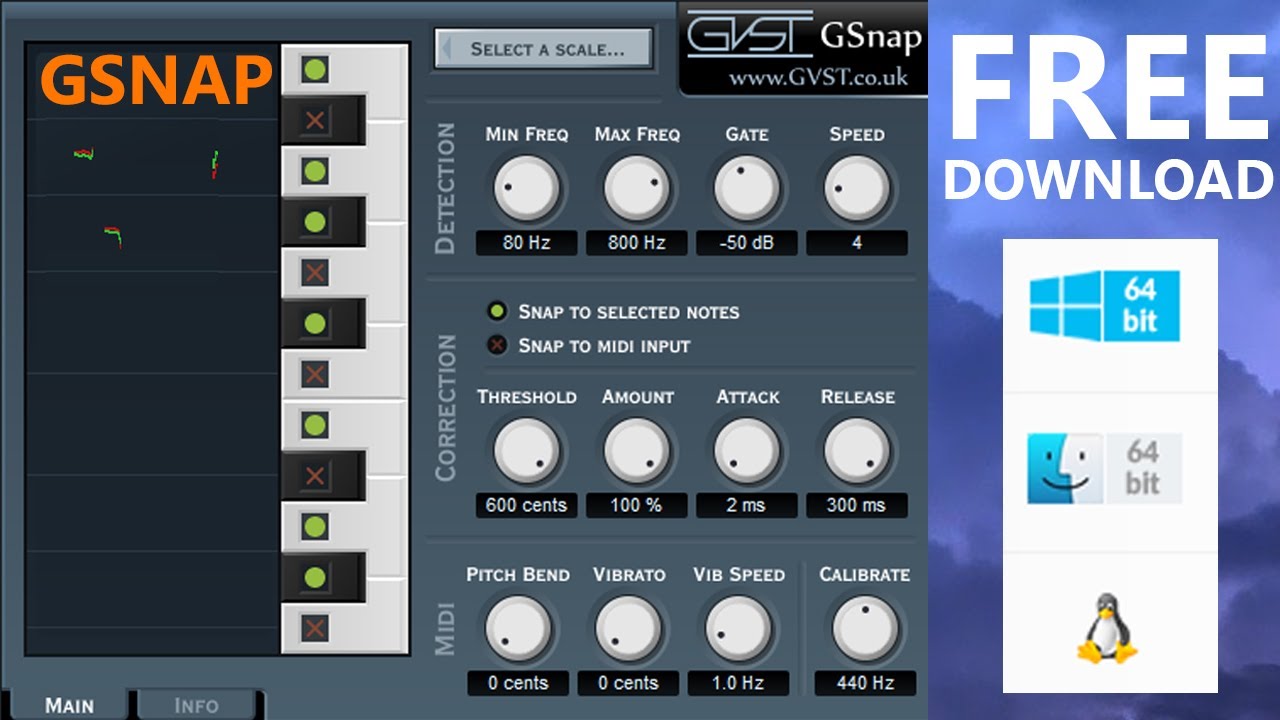
Task: Click the Calibrate knob
Action: tap(865, 629)
